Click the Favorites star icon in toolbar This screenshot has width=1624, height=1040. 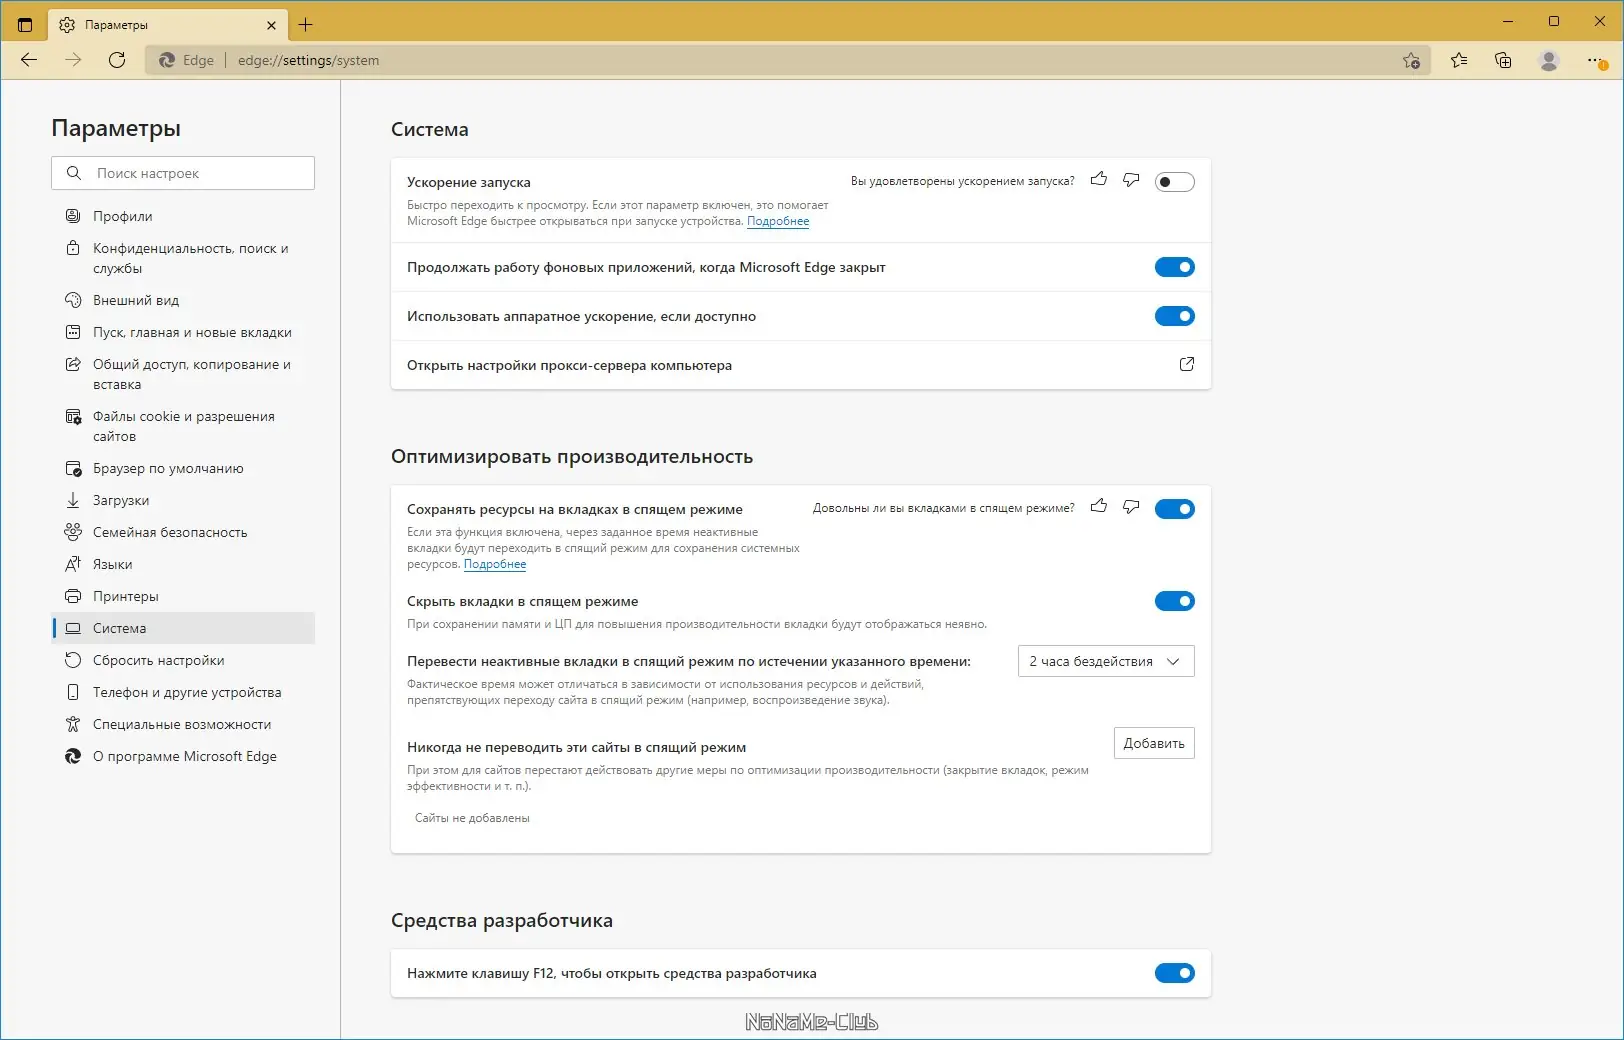(x=1459, y=60)
